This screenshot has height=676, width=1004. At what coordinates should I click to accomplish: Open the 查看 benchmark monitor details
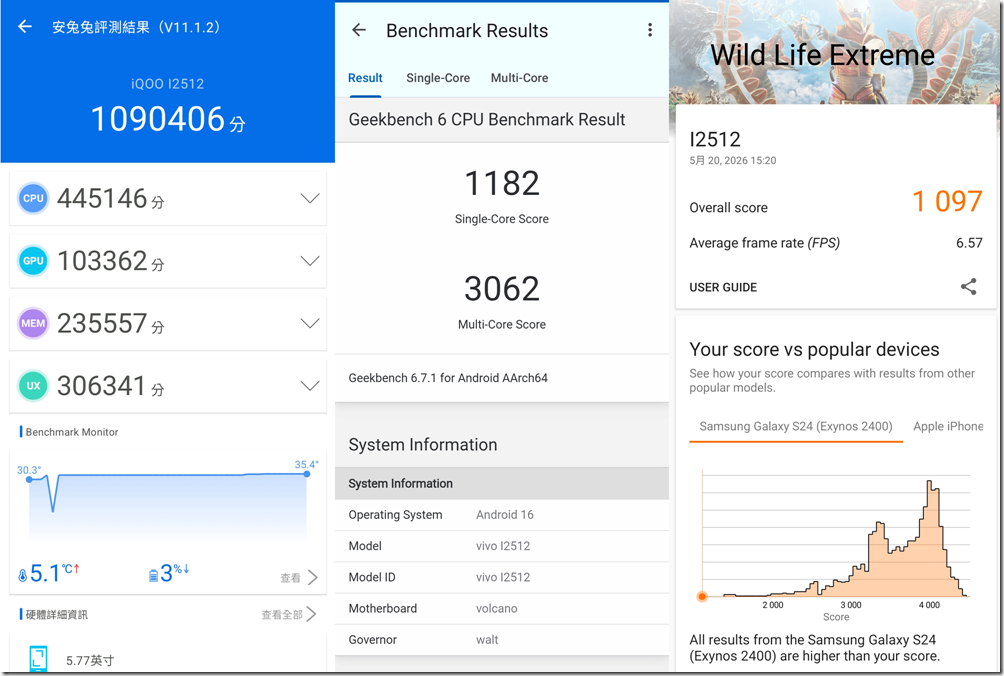tap(298, 577)
